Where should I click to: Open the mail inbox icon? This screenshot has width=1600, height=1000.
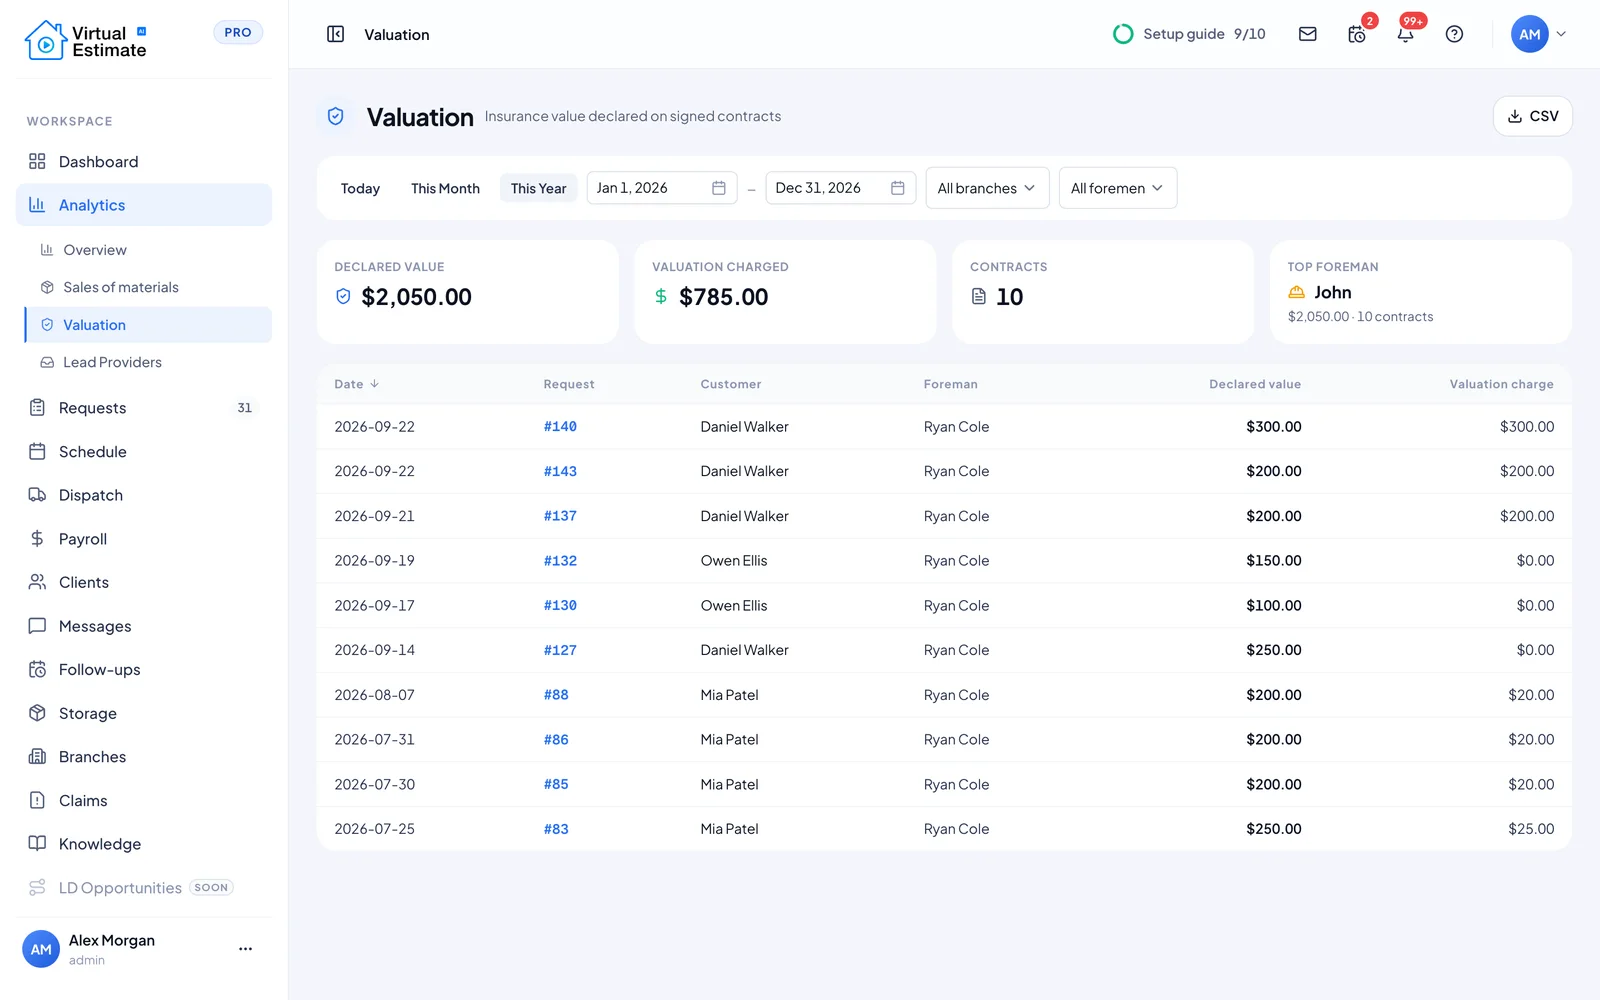coord(1307,34)
